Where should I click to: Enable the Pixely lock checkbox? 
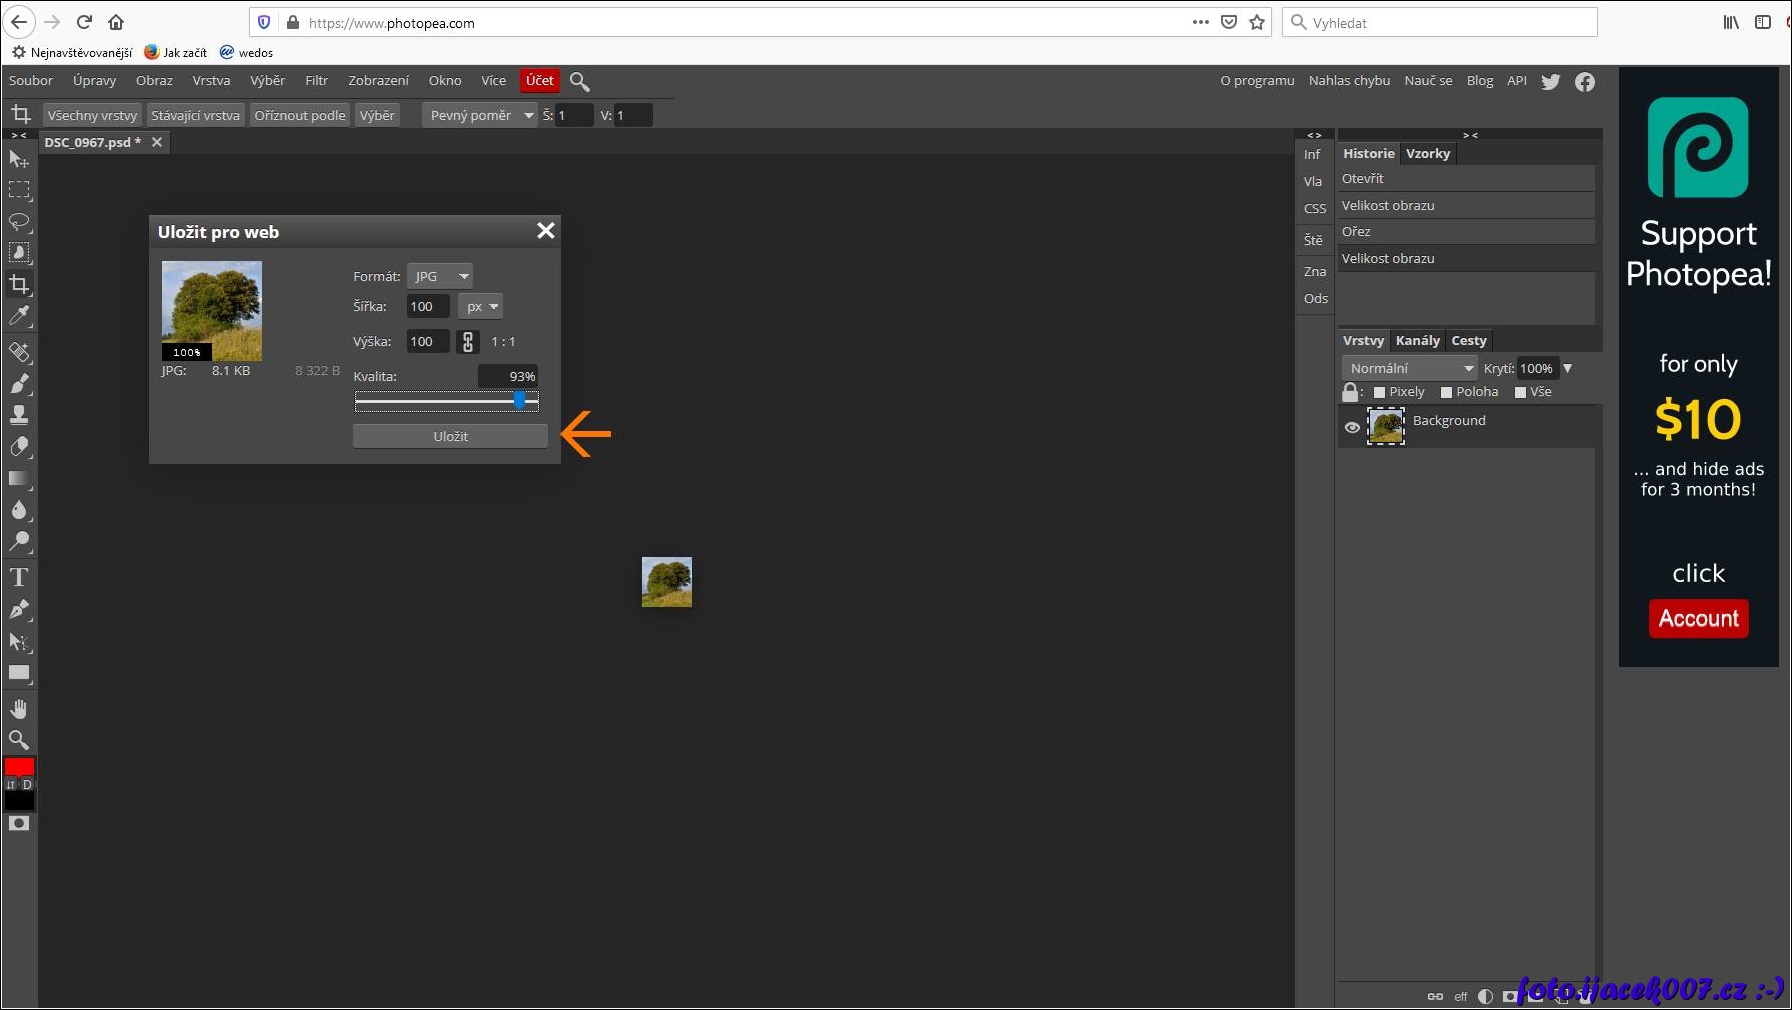coord(1380,393)
